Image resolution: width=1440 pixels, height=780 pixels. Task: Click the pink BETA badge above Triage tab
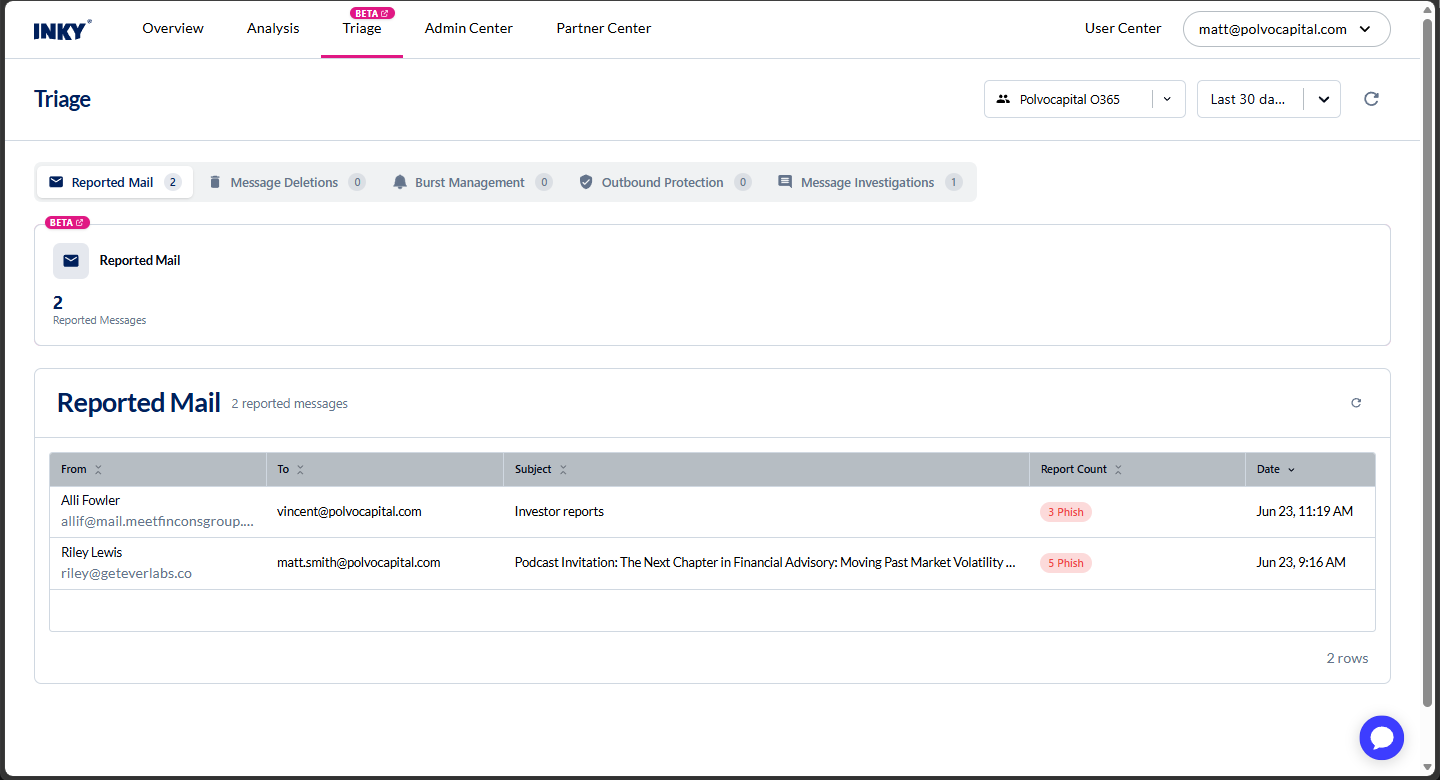372,14
